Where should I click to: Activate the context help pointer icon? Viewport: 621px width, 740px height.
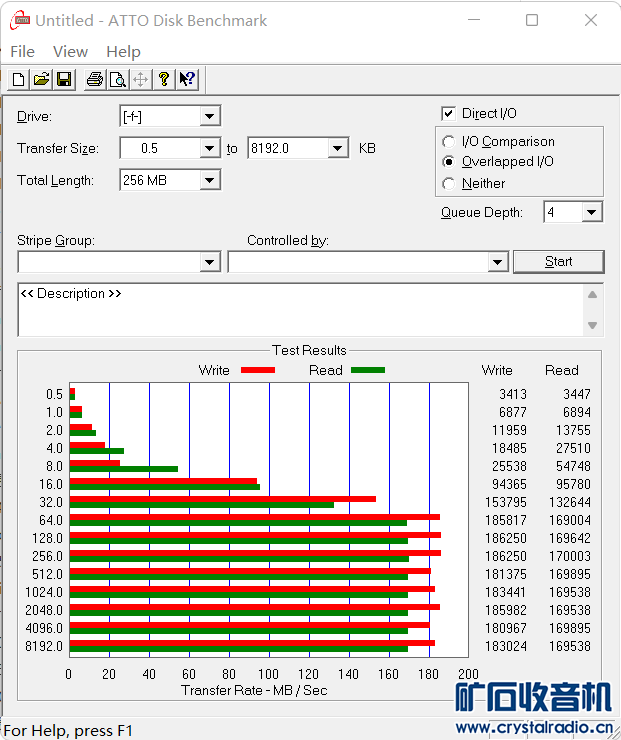[x=186, y=80]
